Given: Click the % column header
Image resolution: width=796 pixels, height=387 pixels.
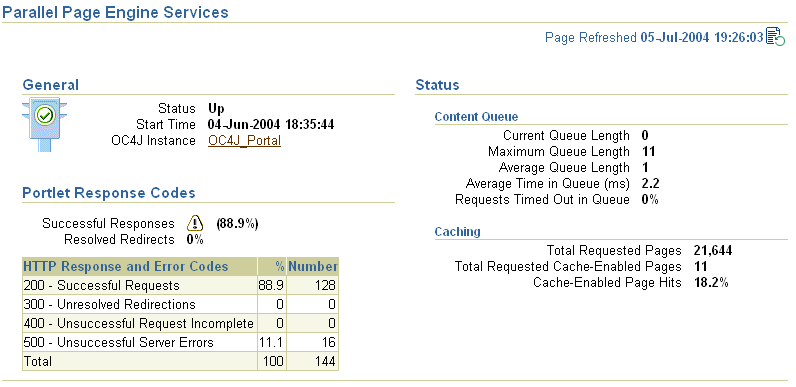Looking at the screenshot, I should coord(279,267).
